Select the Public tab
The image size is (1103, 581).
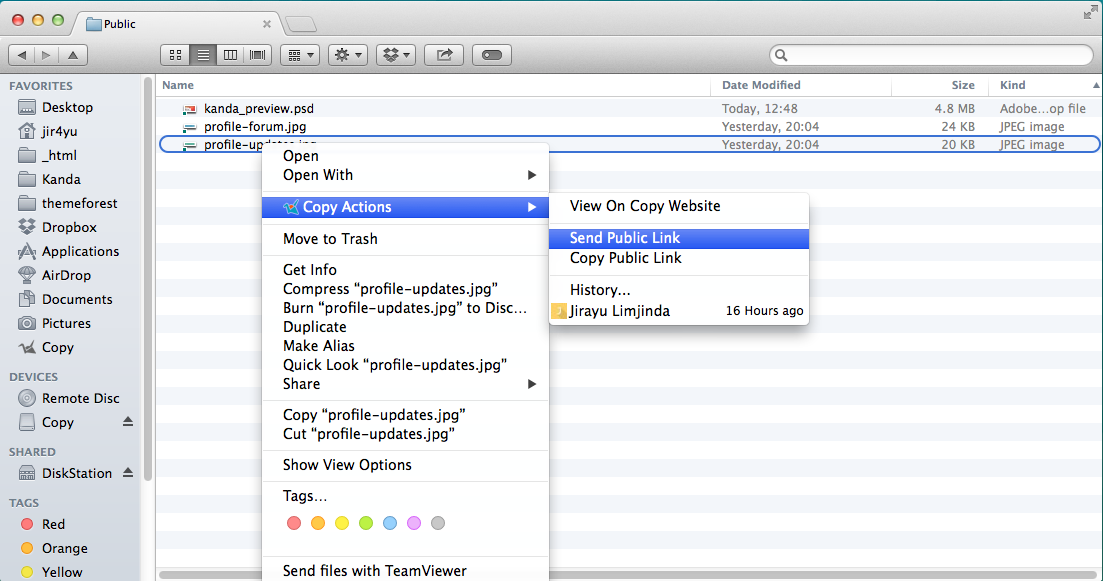176,24
